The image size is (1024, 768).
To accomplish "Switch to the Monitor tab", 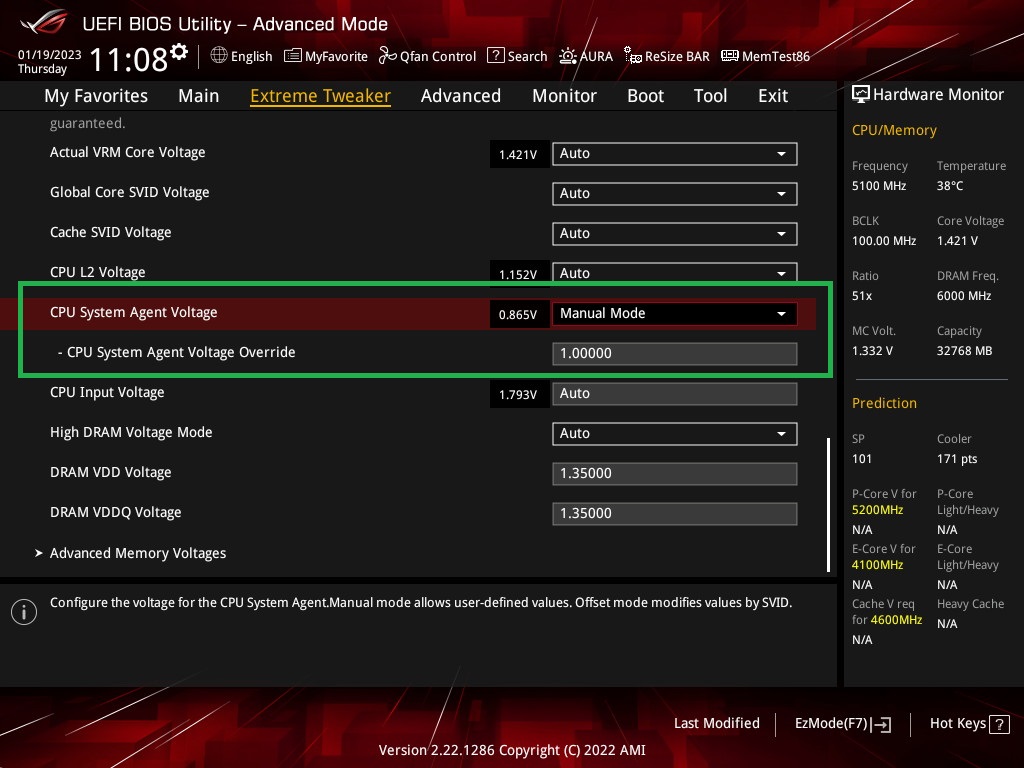I will (x=564, y=96).
